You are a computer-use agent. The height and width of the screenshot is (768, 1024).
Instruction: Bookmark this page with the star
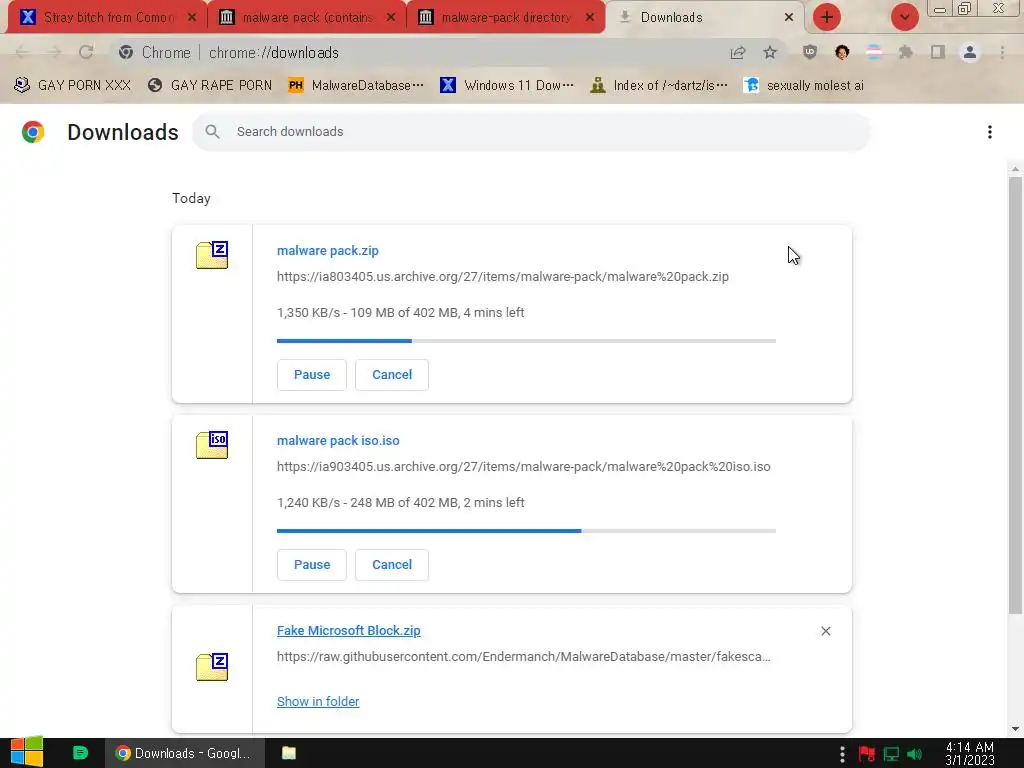(x=770, y=52)
